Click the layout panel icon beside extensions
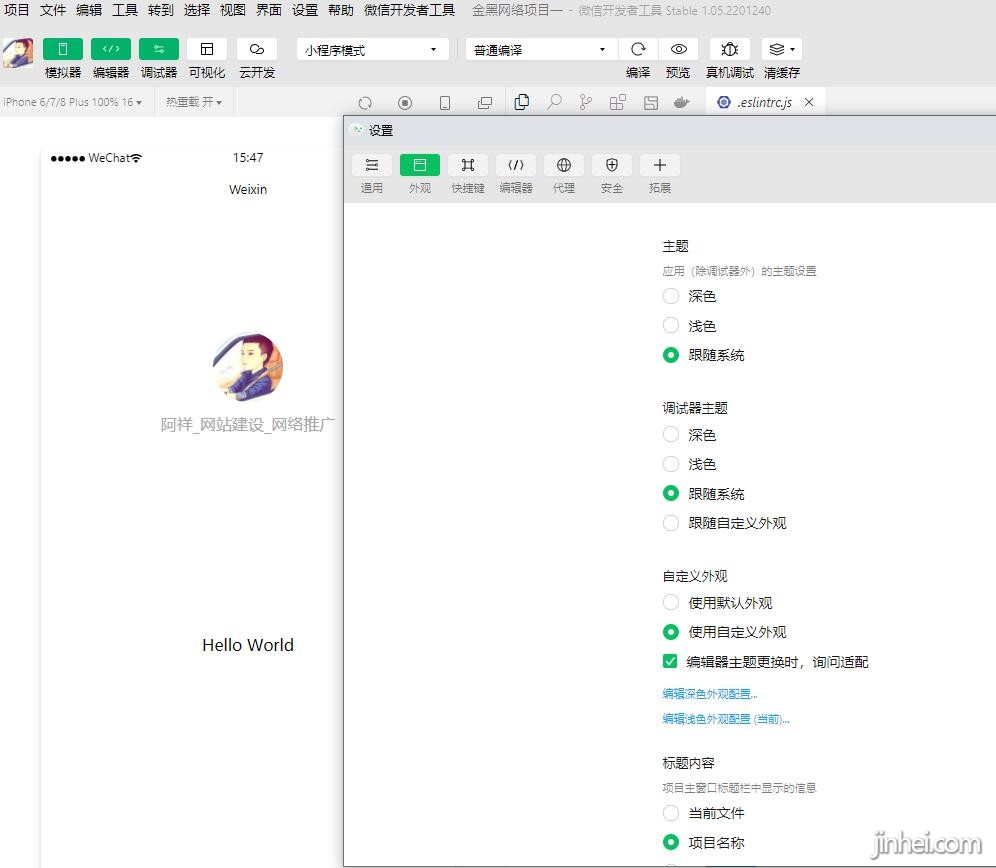Screen dimensions: 996x868 (650, 102)
